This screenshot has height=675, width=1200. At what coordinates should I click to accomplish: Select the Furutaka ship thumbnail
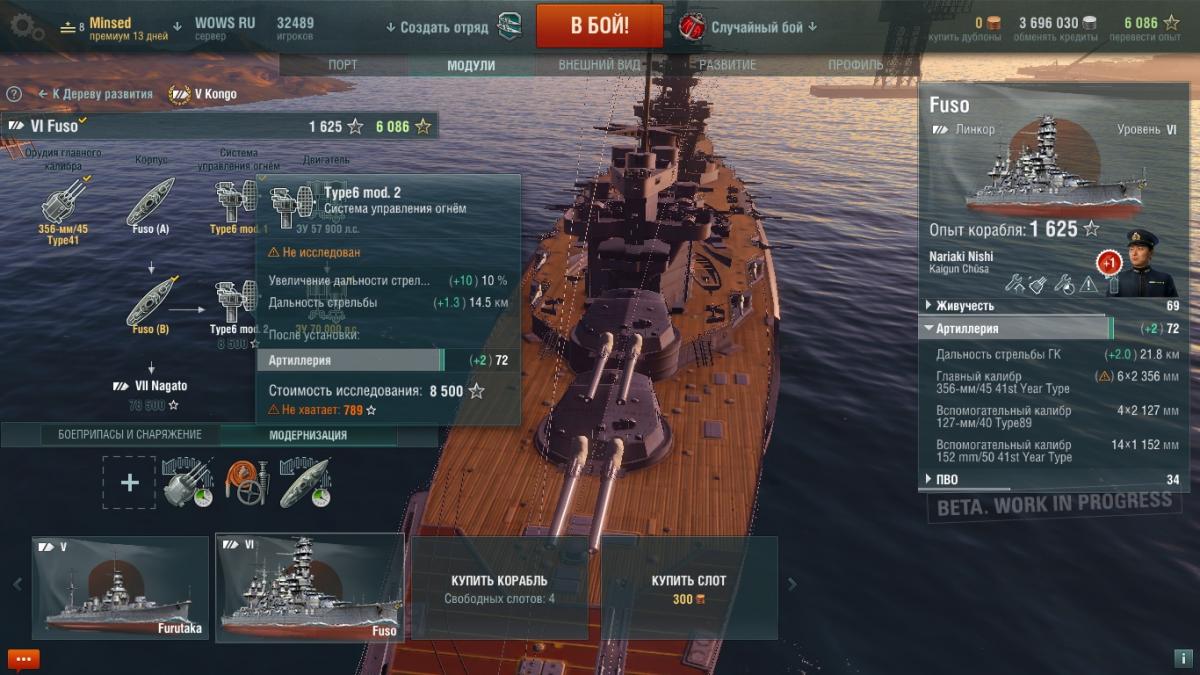120,588
